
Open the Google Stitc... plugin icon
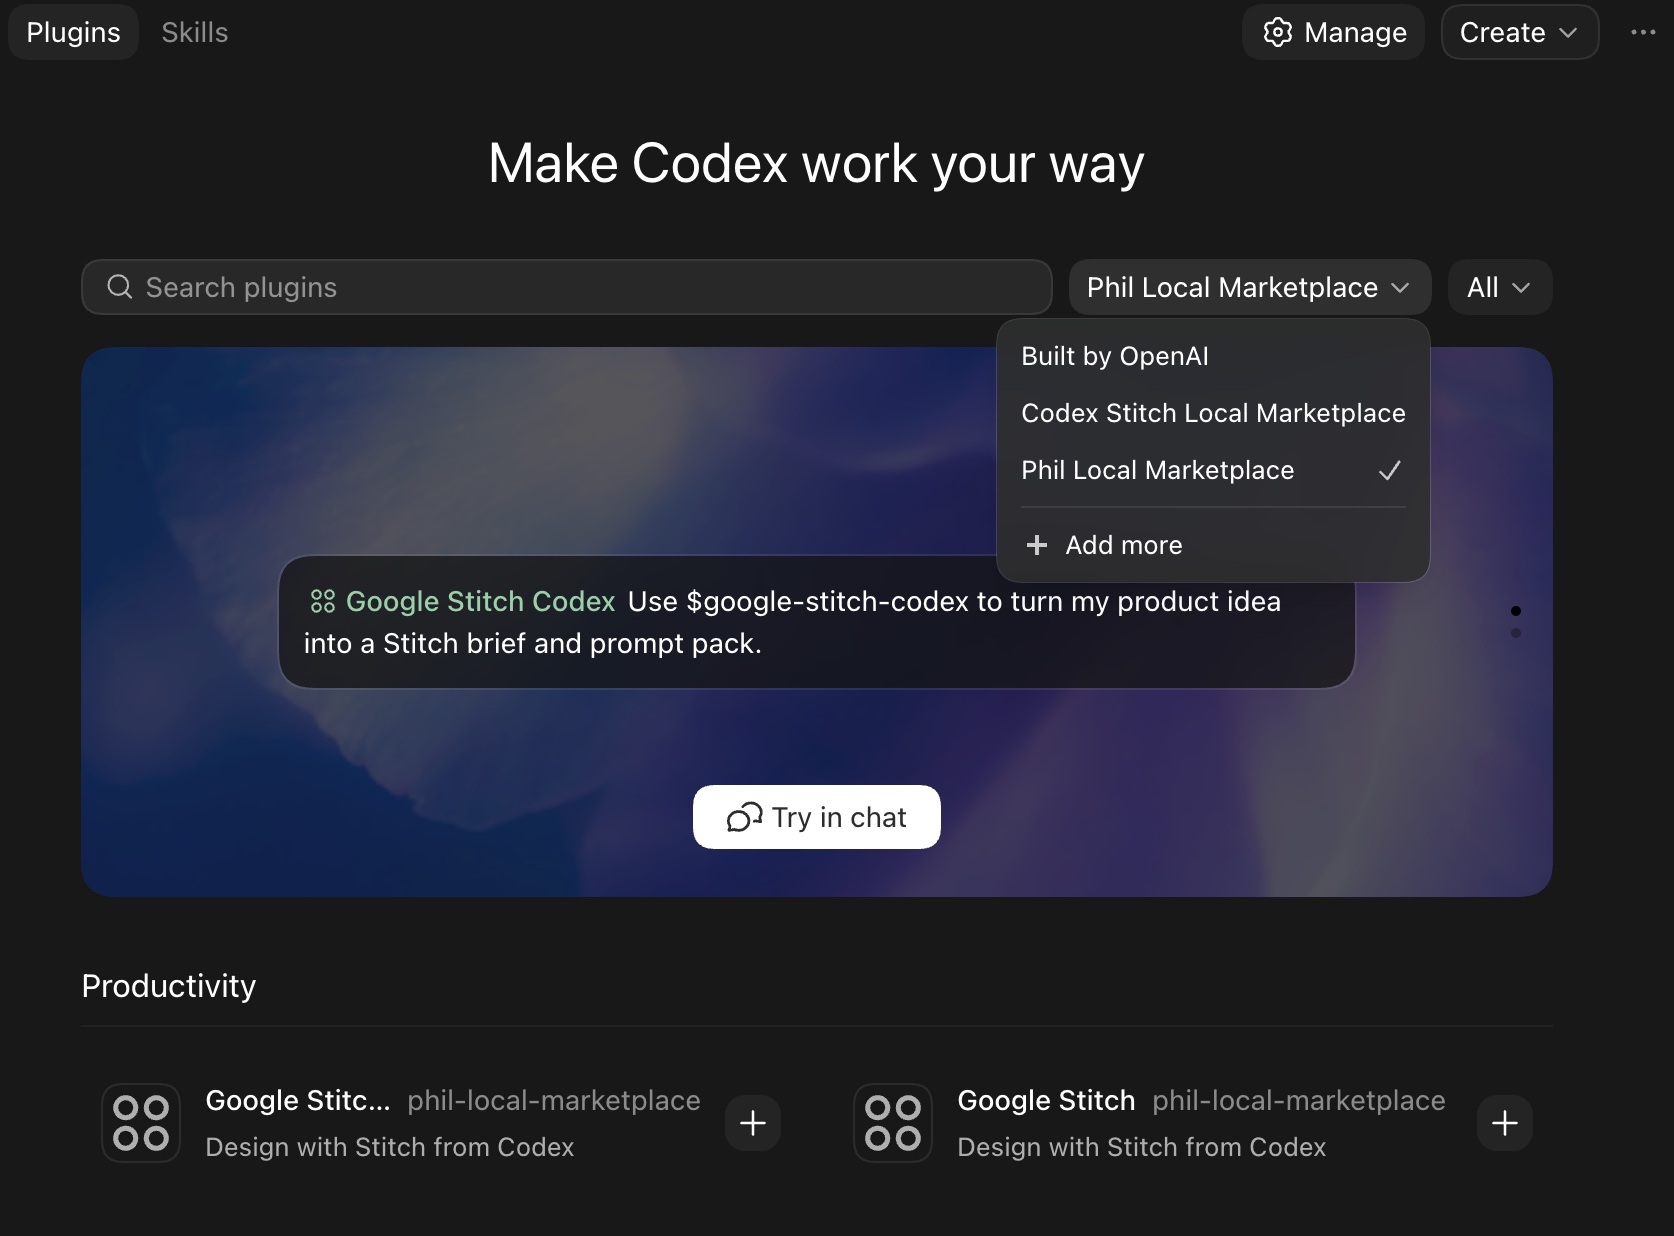pyautogui.click(x=141, y=1123)
